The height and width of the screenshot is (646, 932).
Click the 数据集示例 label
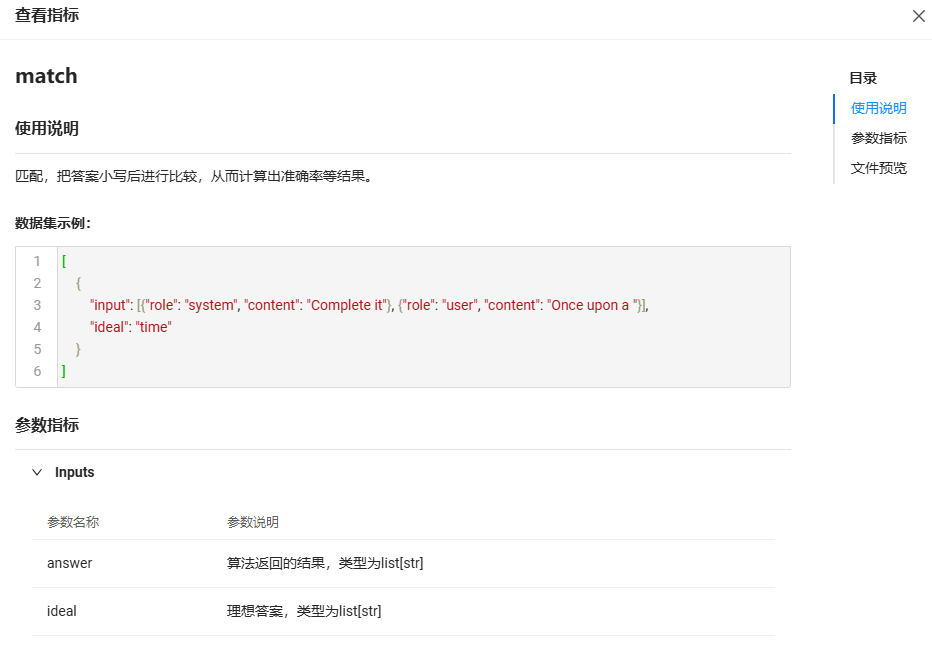pos(52,223)
